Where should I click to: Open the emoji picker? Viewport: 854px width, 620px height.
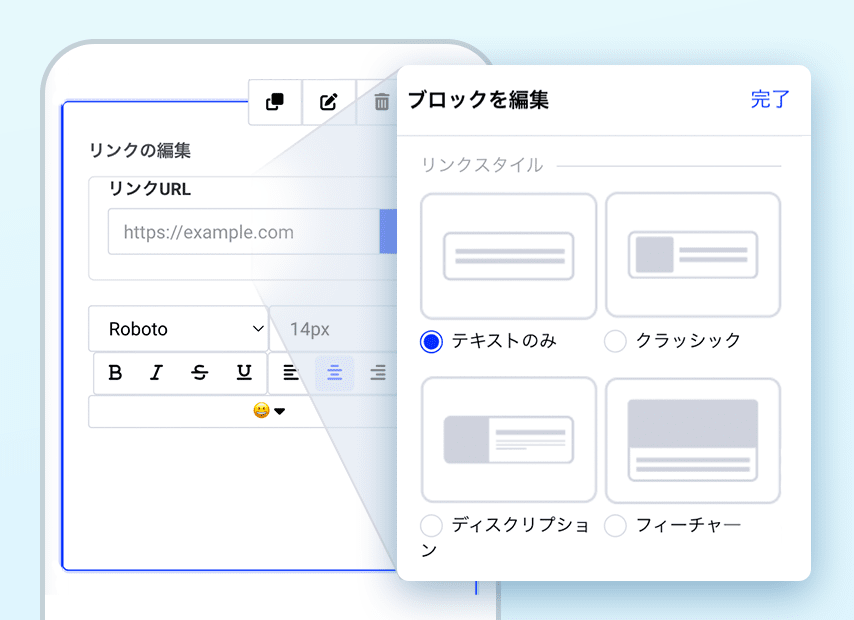coord(269,410)
